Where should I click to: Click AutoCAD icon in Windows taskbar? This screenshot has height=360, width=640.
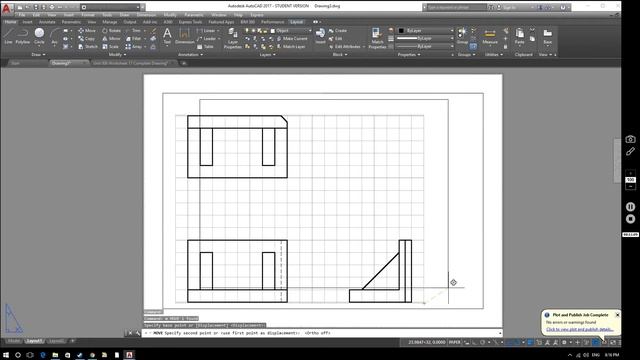pos(129,355)
